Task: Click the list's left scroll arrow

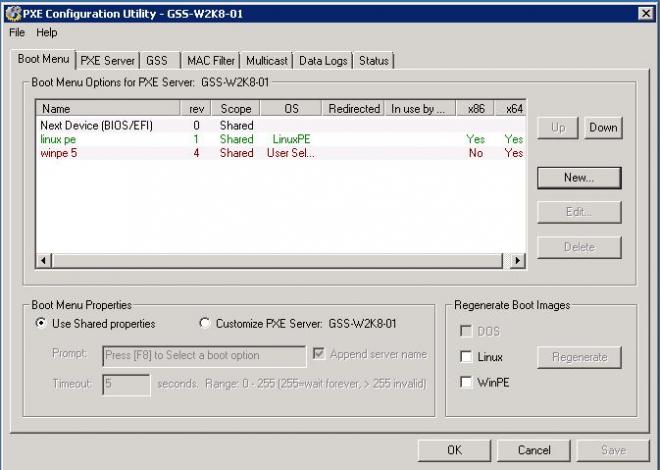Action: (43, 260)
